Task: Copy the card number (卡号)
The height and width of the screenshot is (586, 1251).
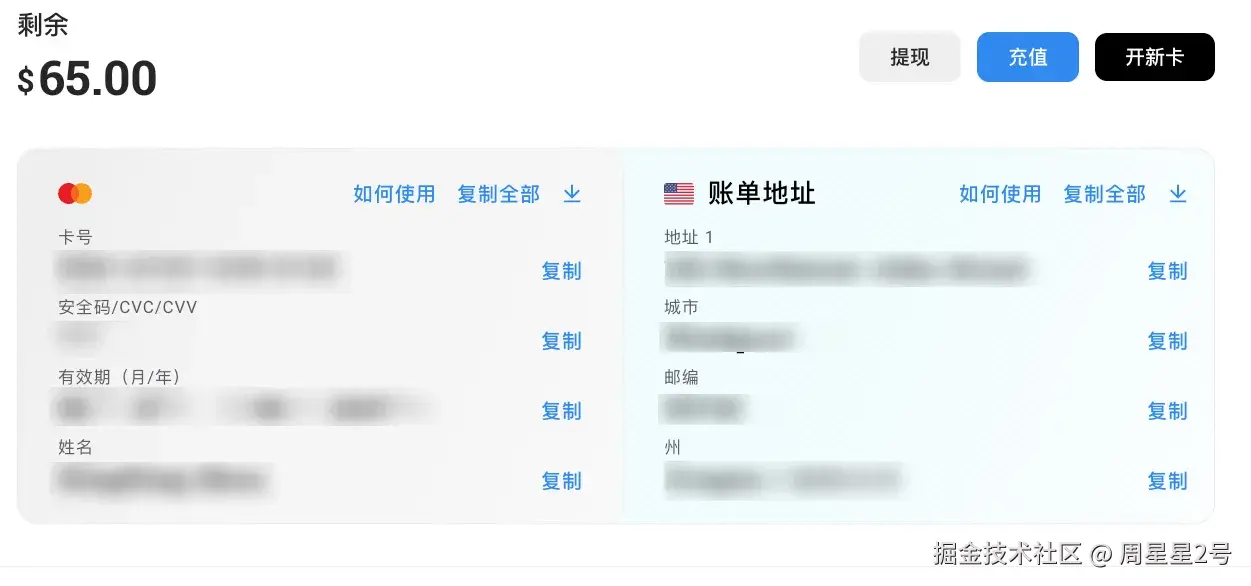Action: 561,271
